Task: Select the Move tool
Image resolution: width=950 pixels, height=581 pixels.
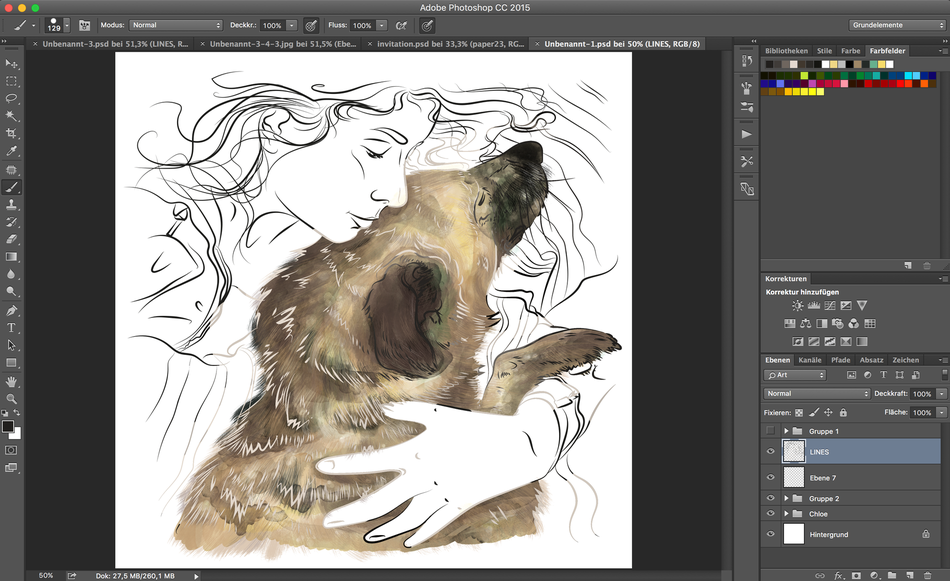Action: click(11, 64)
